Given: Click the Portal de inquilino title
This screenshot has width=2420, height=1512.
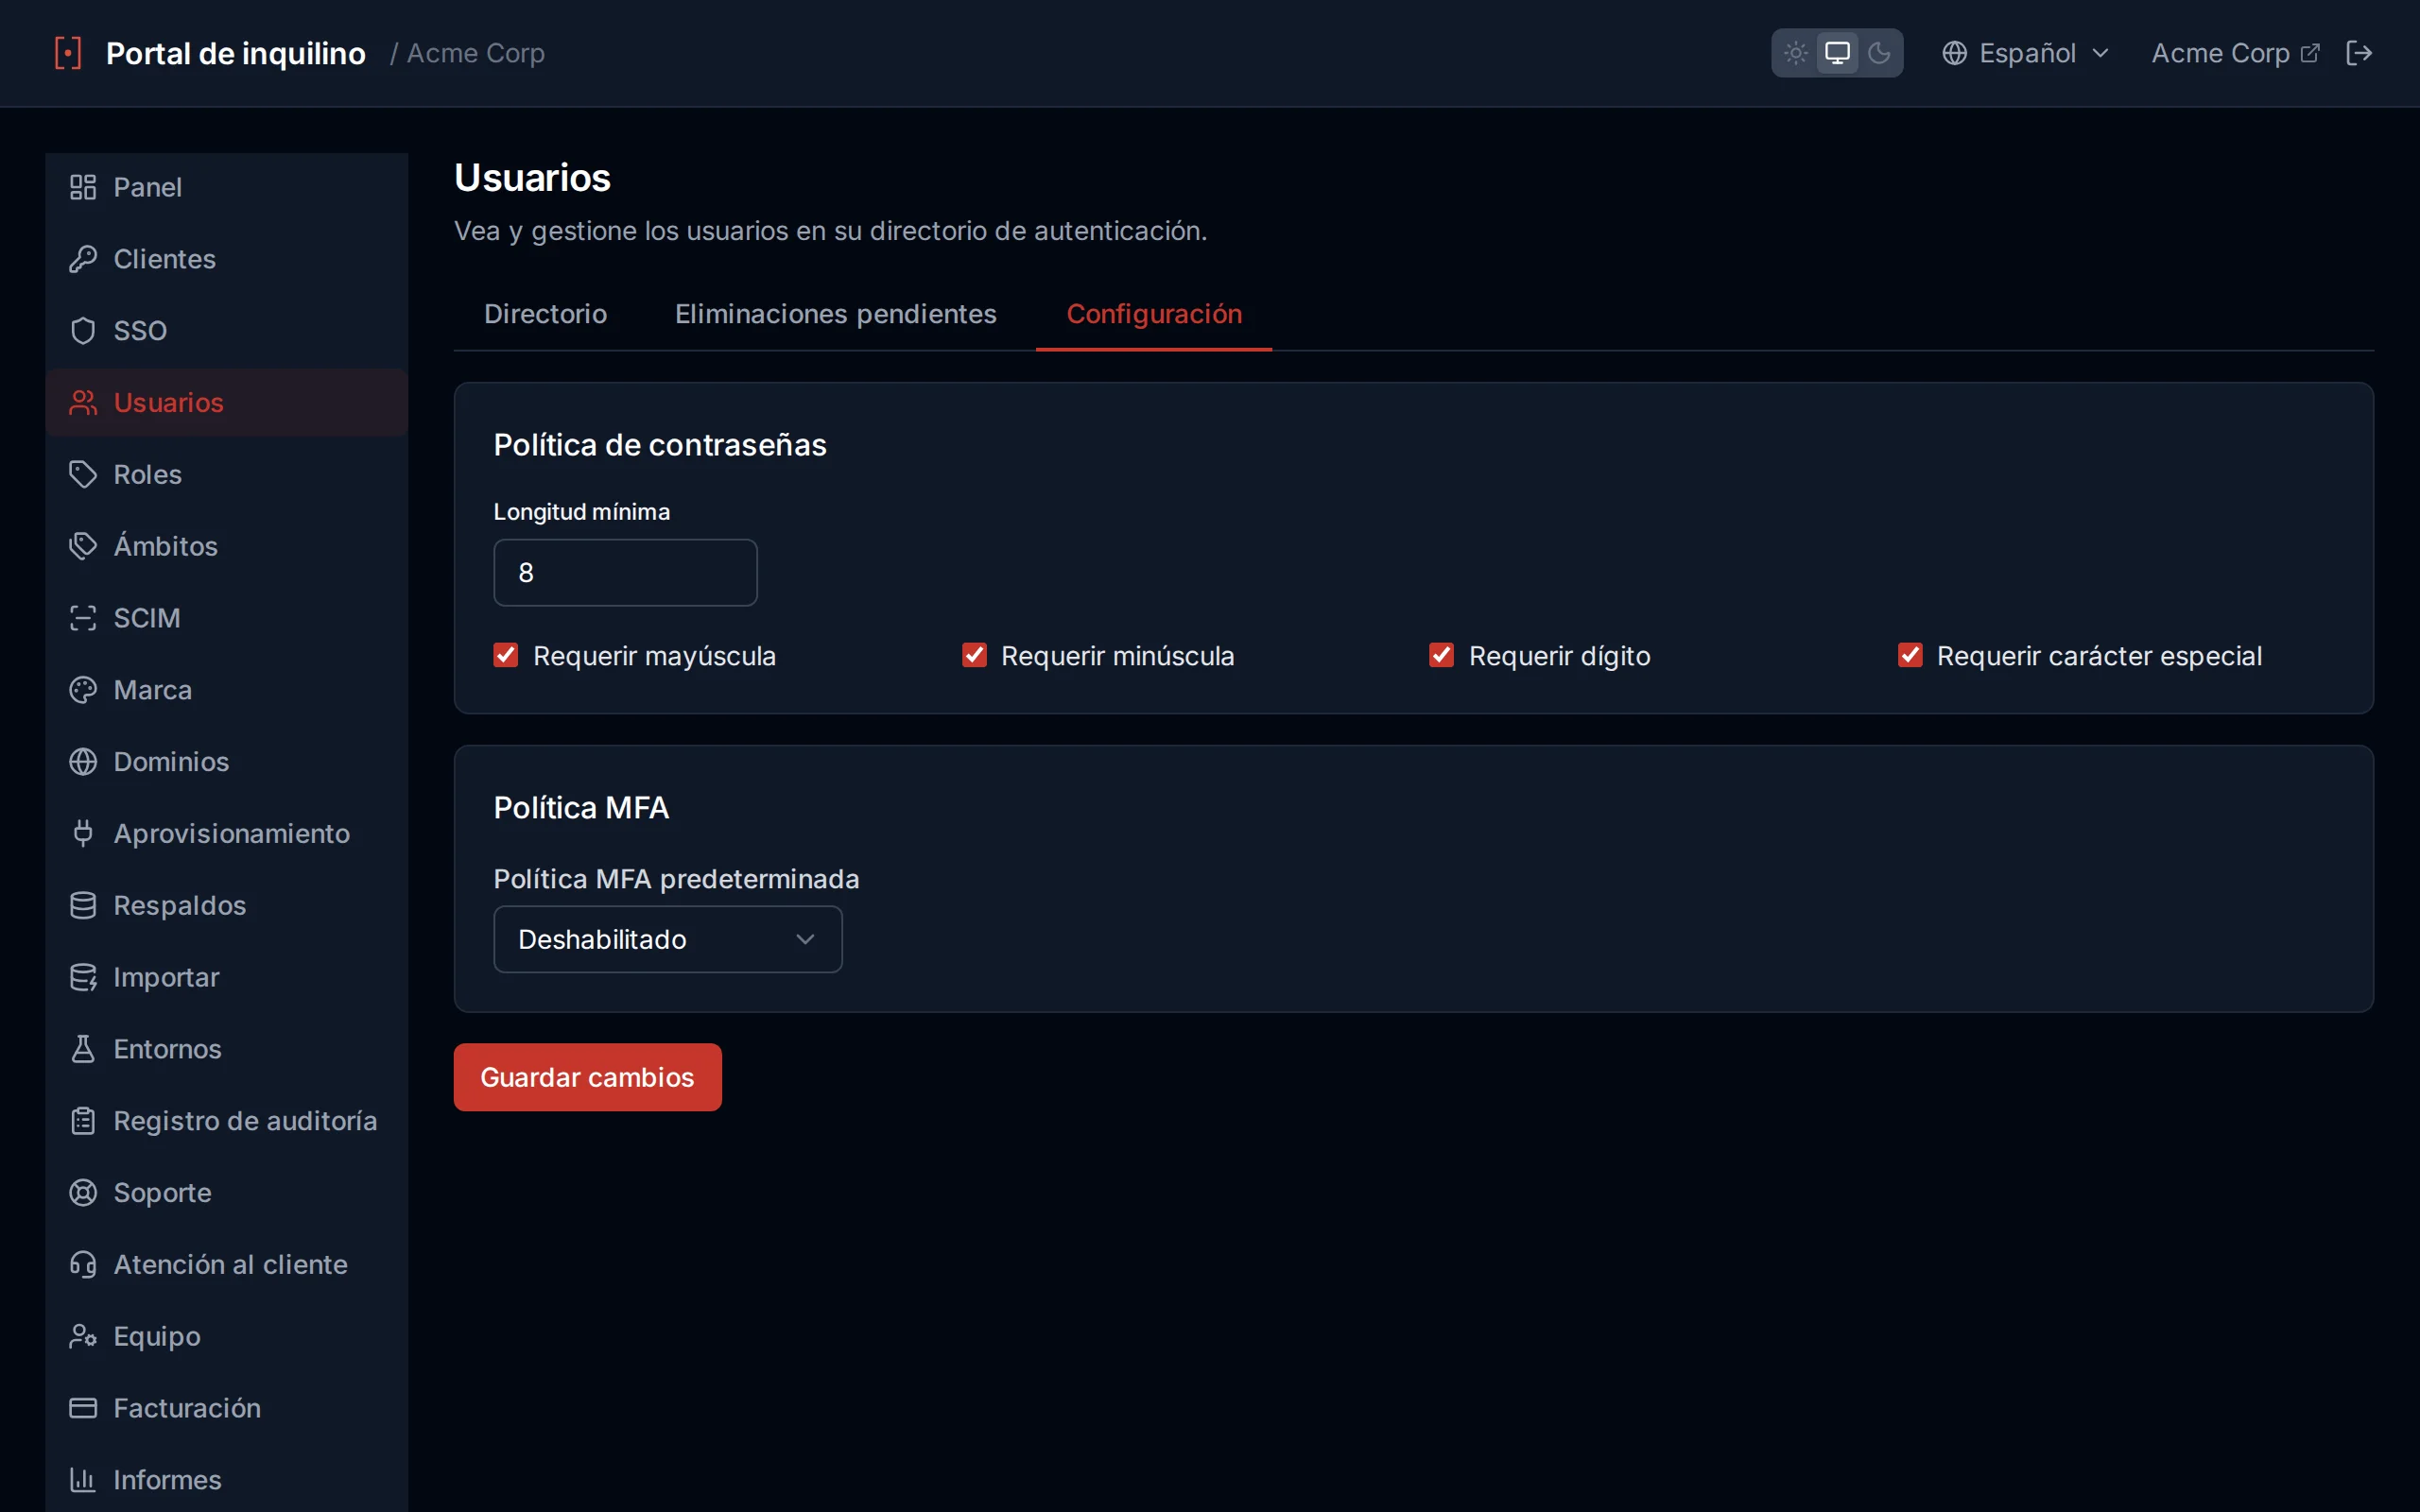Looking at the screenshot, I should pyautogui.click(x=236, y=53).
